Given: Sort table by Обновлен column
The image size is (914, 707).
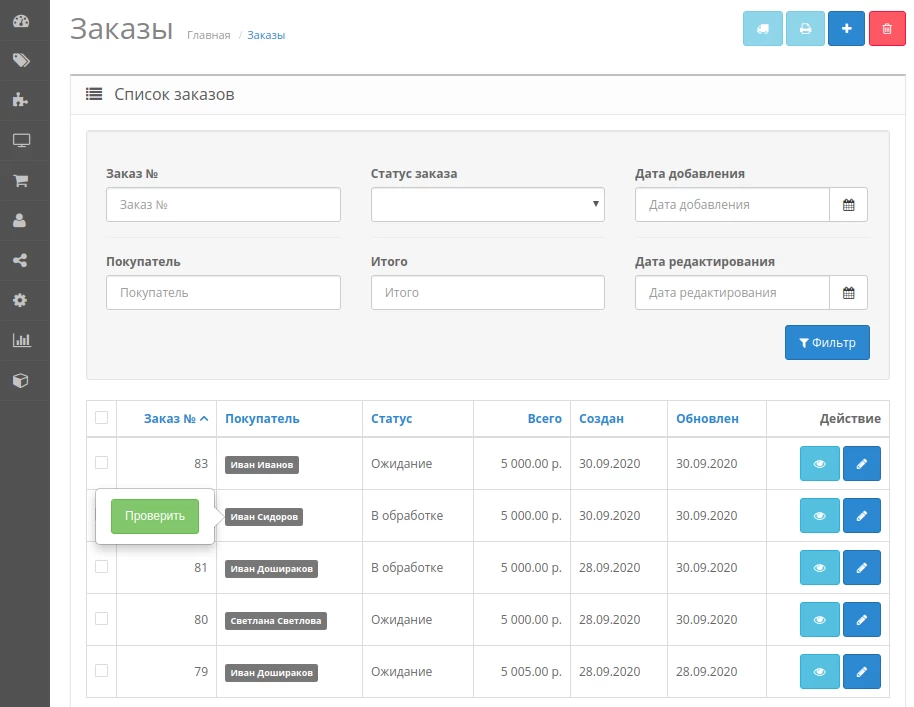Looking at the screenshot, I should point(707,418).
